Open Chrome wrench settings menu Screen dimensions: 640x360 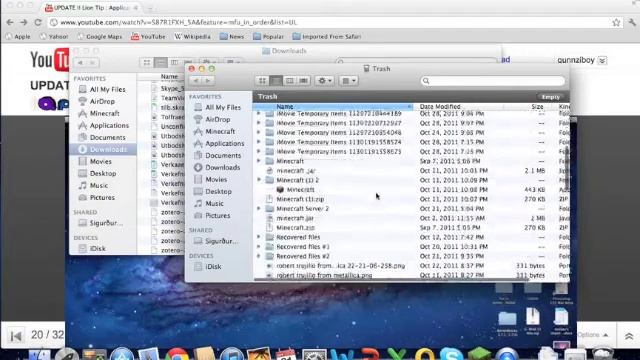click(x=632, y=22)
